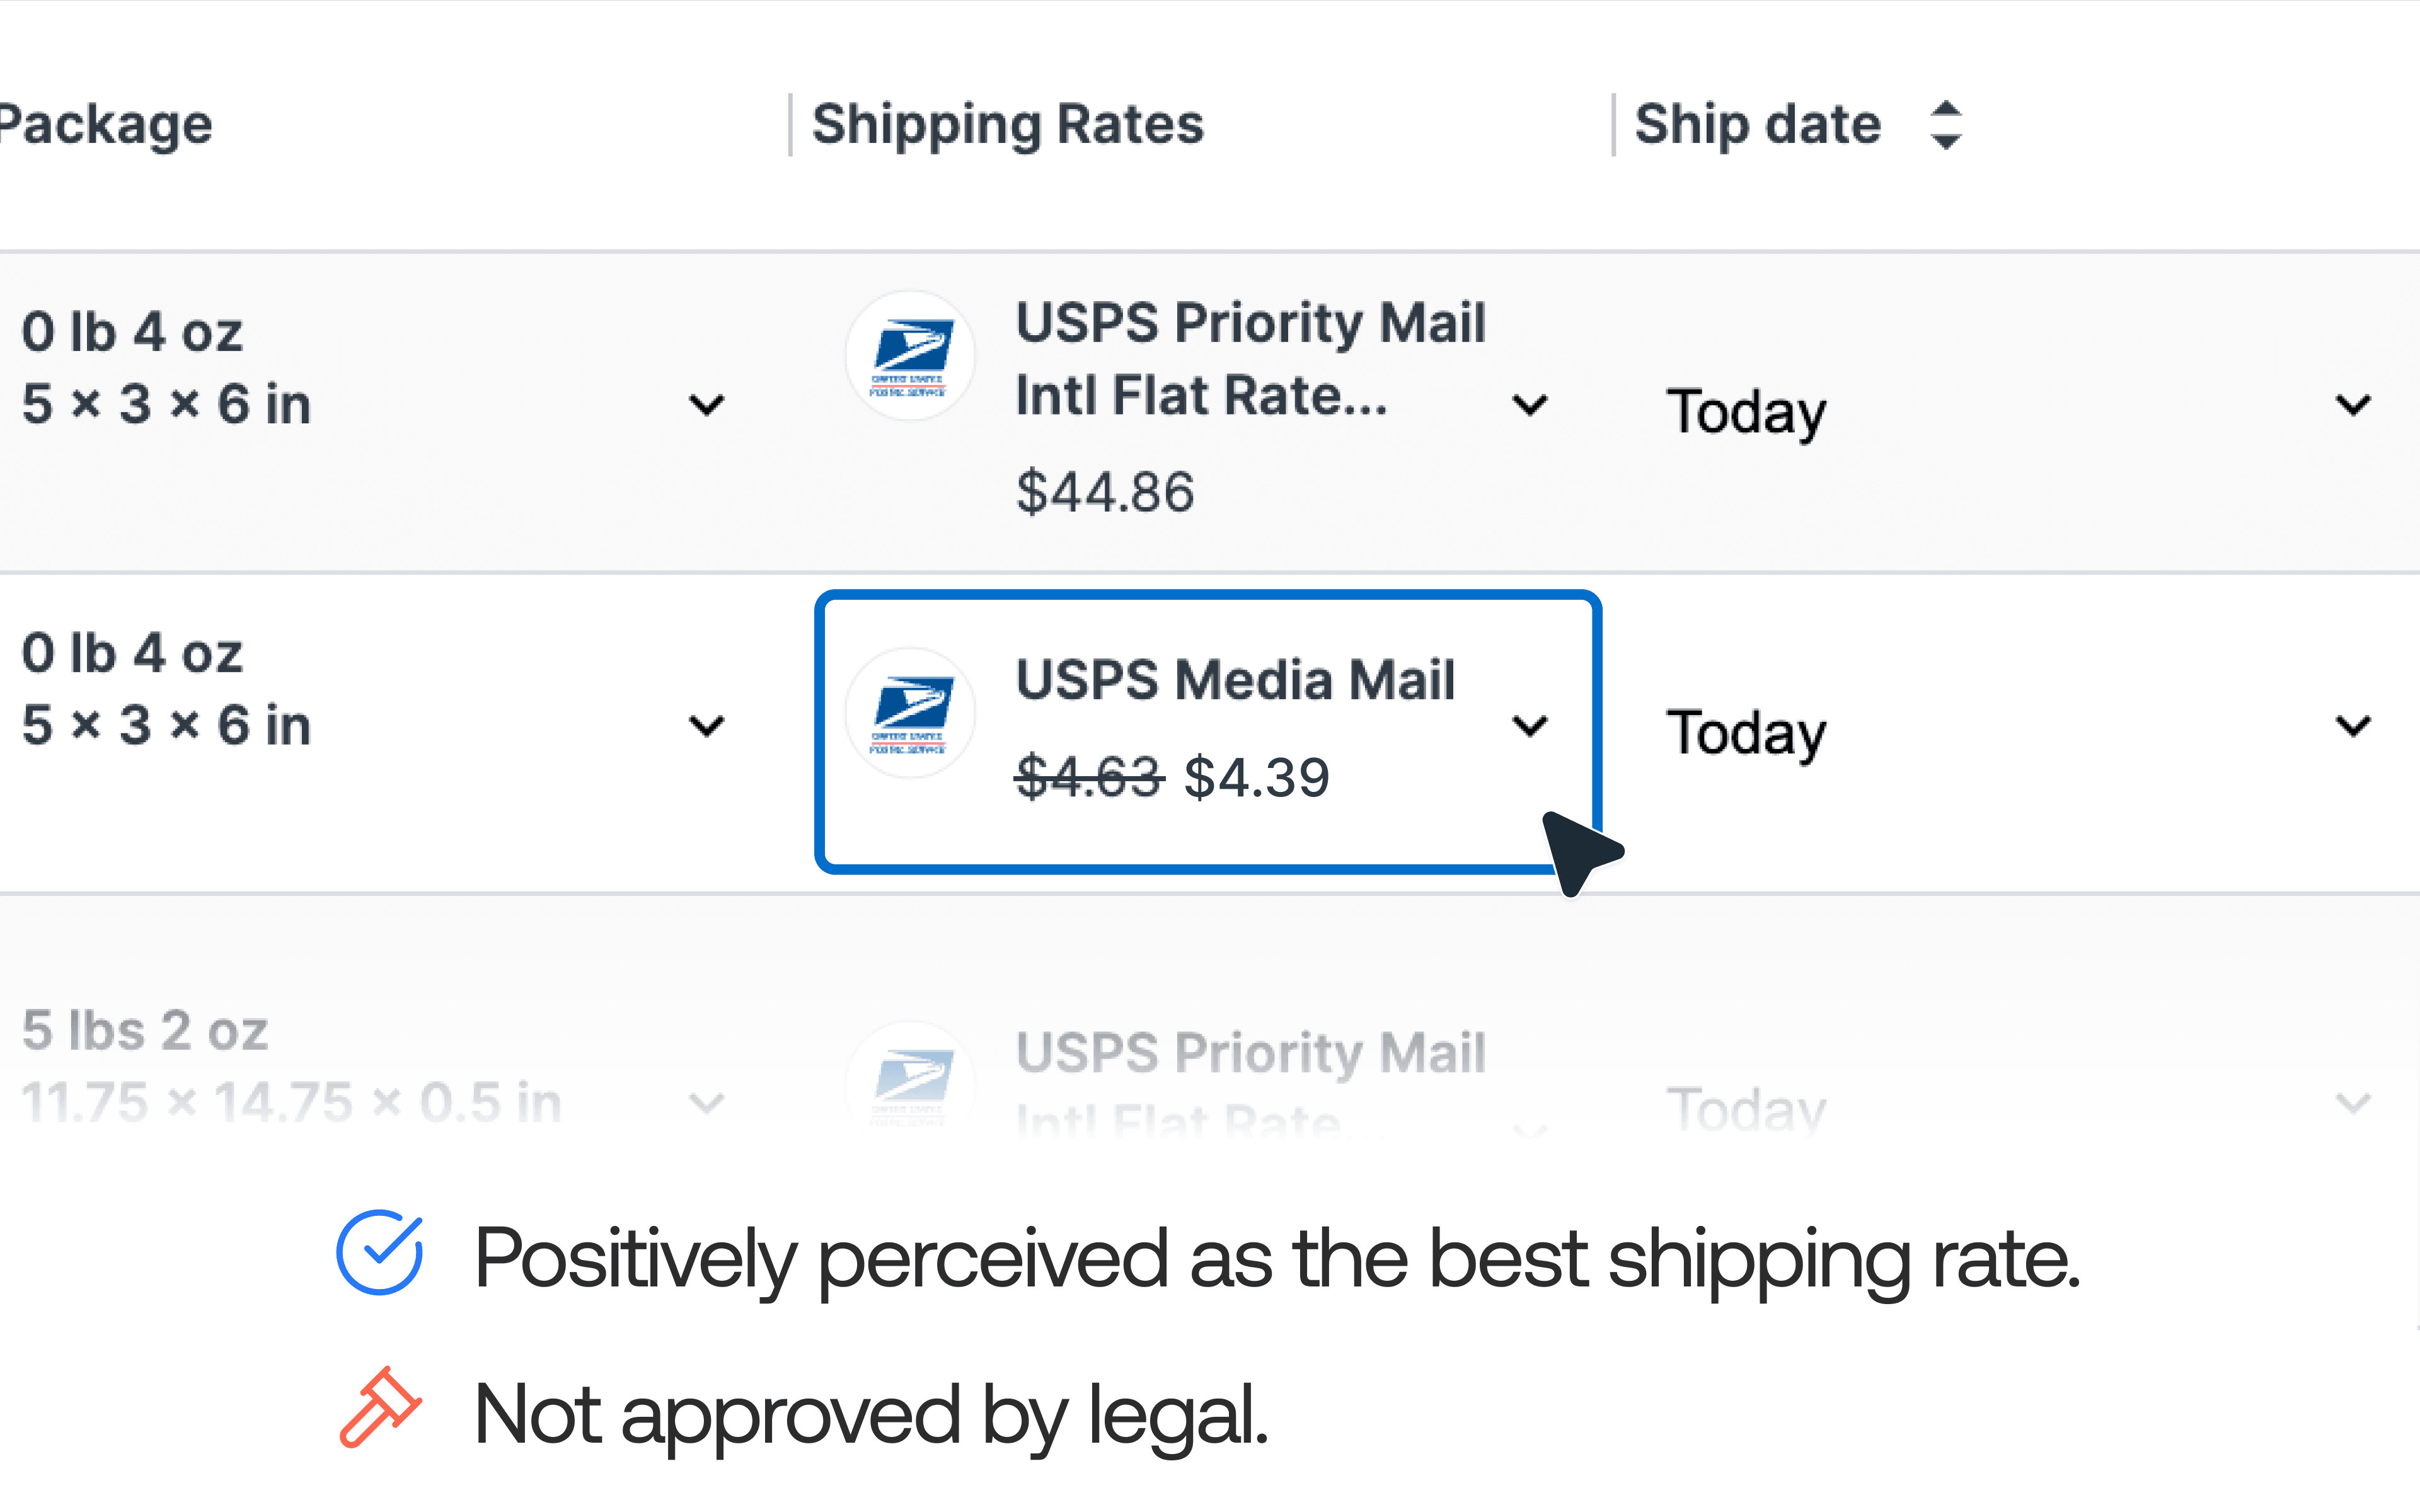
Task: Open the USPS Priority Mail Intl rate dropdown
Action: 1530,405
